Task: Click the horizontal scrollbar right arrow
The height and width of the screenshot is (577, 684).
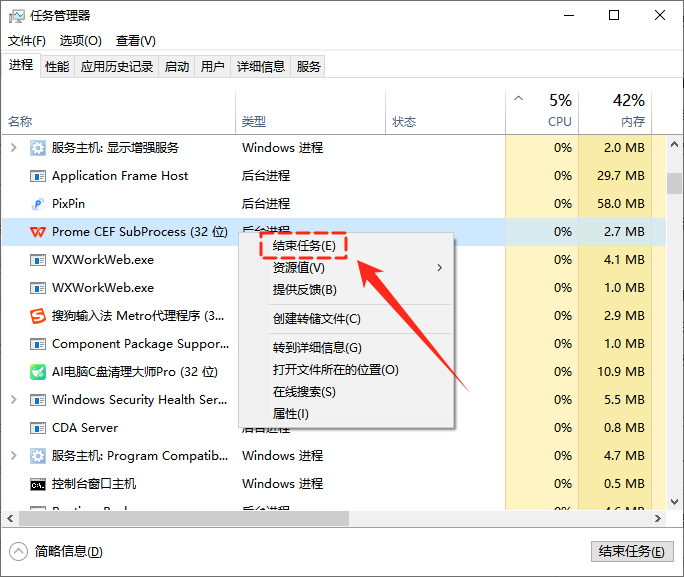Action: tap(658, 519)
